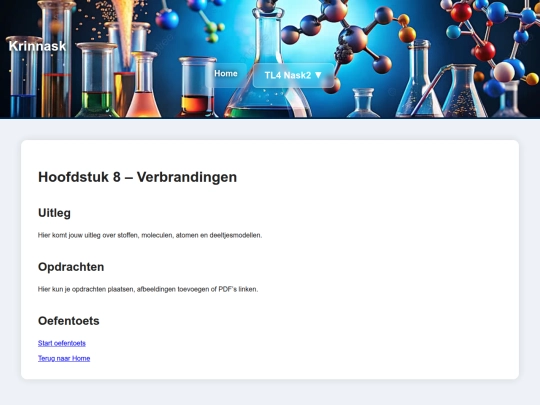Click the paragraph starting 'Hier kun je opdrachten'

[x=148, y=289]
